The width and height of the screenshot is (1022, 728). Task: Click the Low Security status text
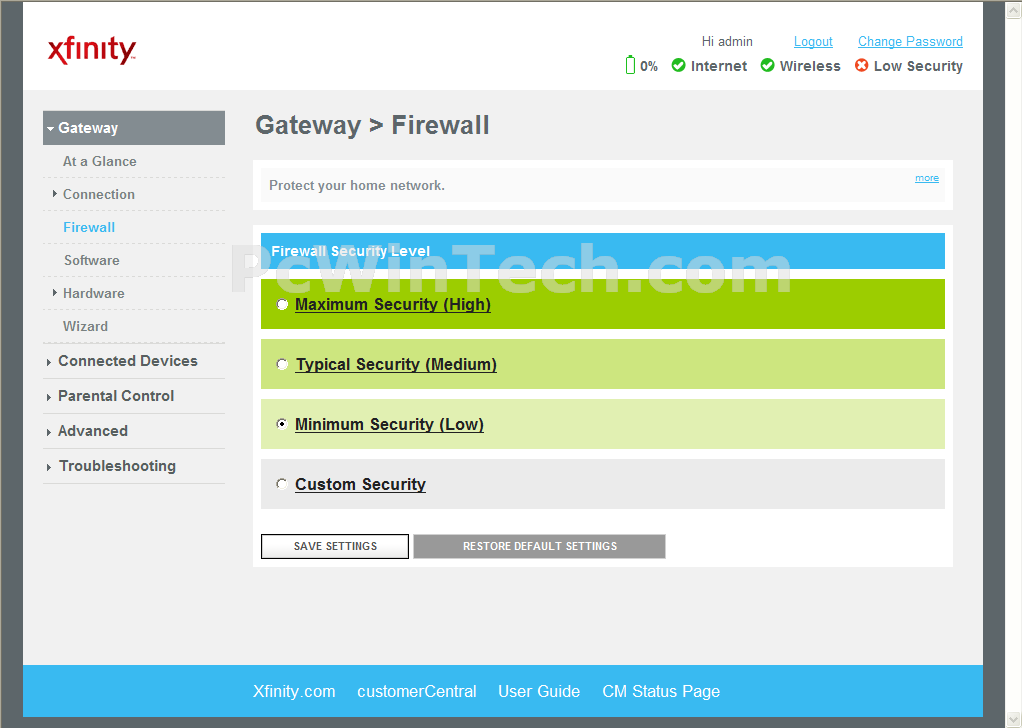pos(918,66)
